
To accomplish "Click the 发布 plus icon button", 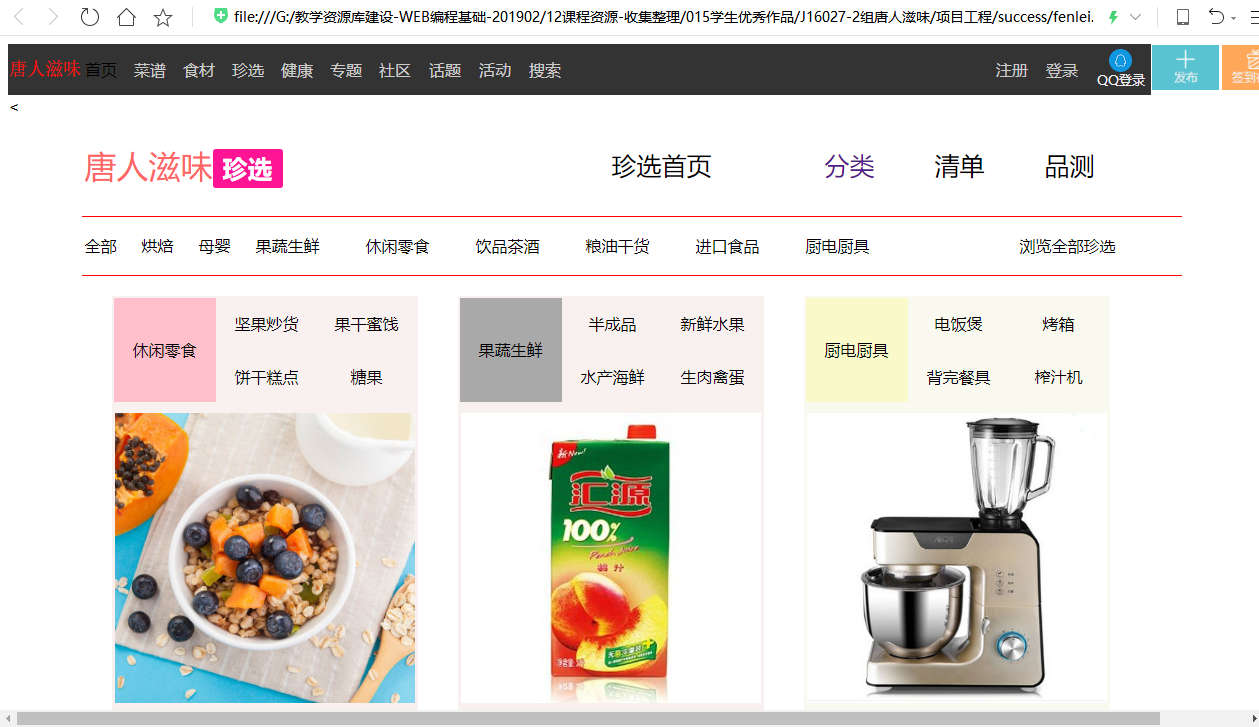I will (1185, 67).
